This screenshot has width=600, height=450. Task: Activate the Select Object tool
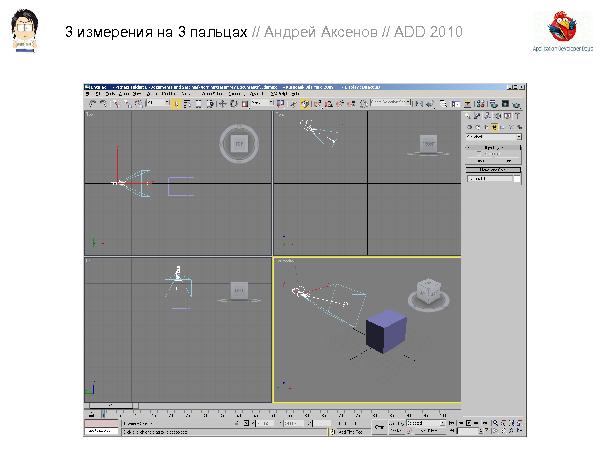point(176,104)
